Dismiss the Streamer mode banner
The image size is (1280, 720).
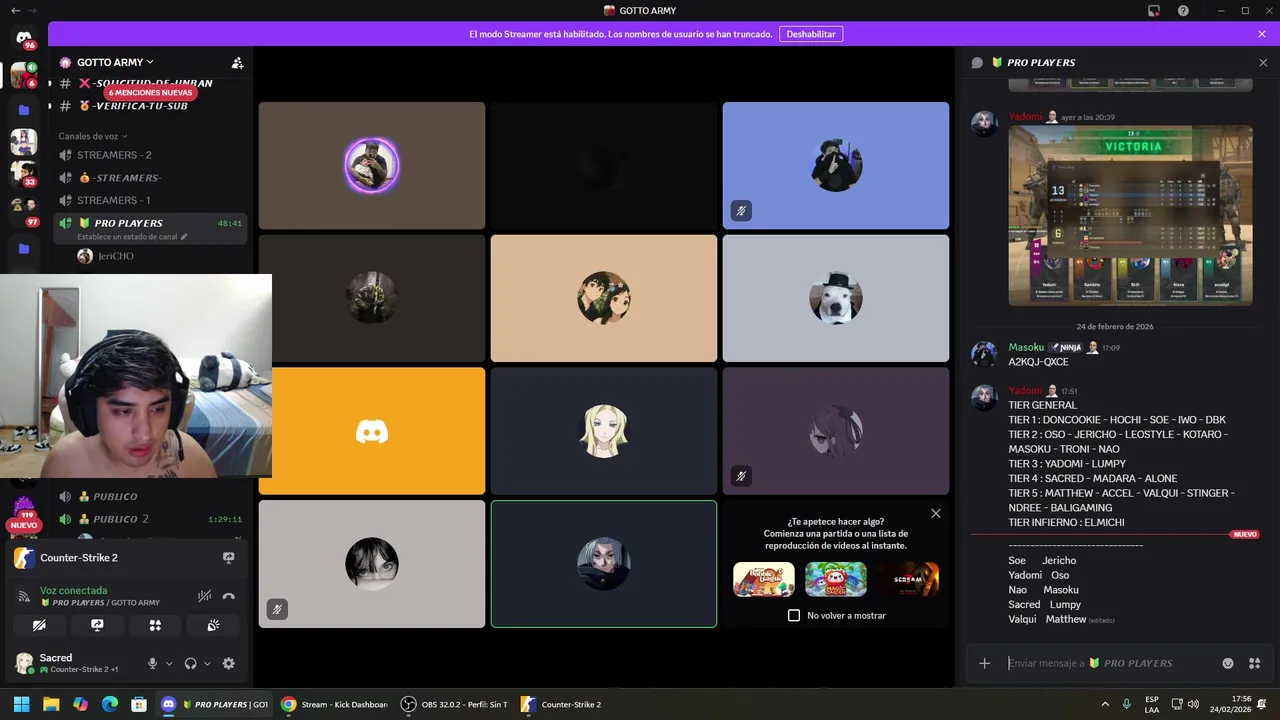[1262, 34]
